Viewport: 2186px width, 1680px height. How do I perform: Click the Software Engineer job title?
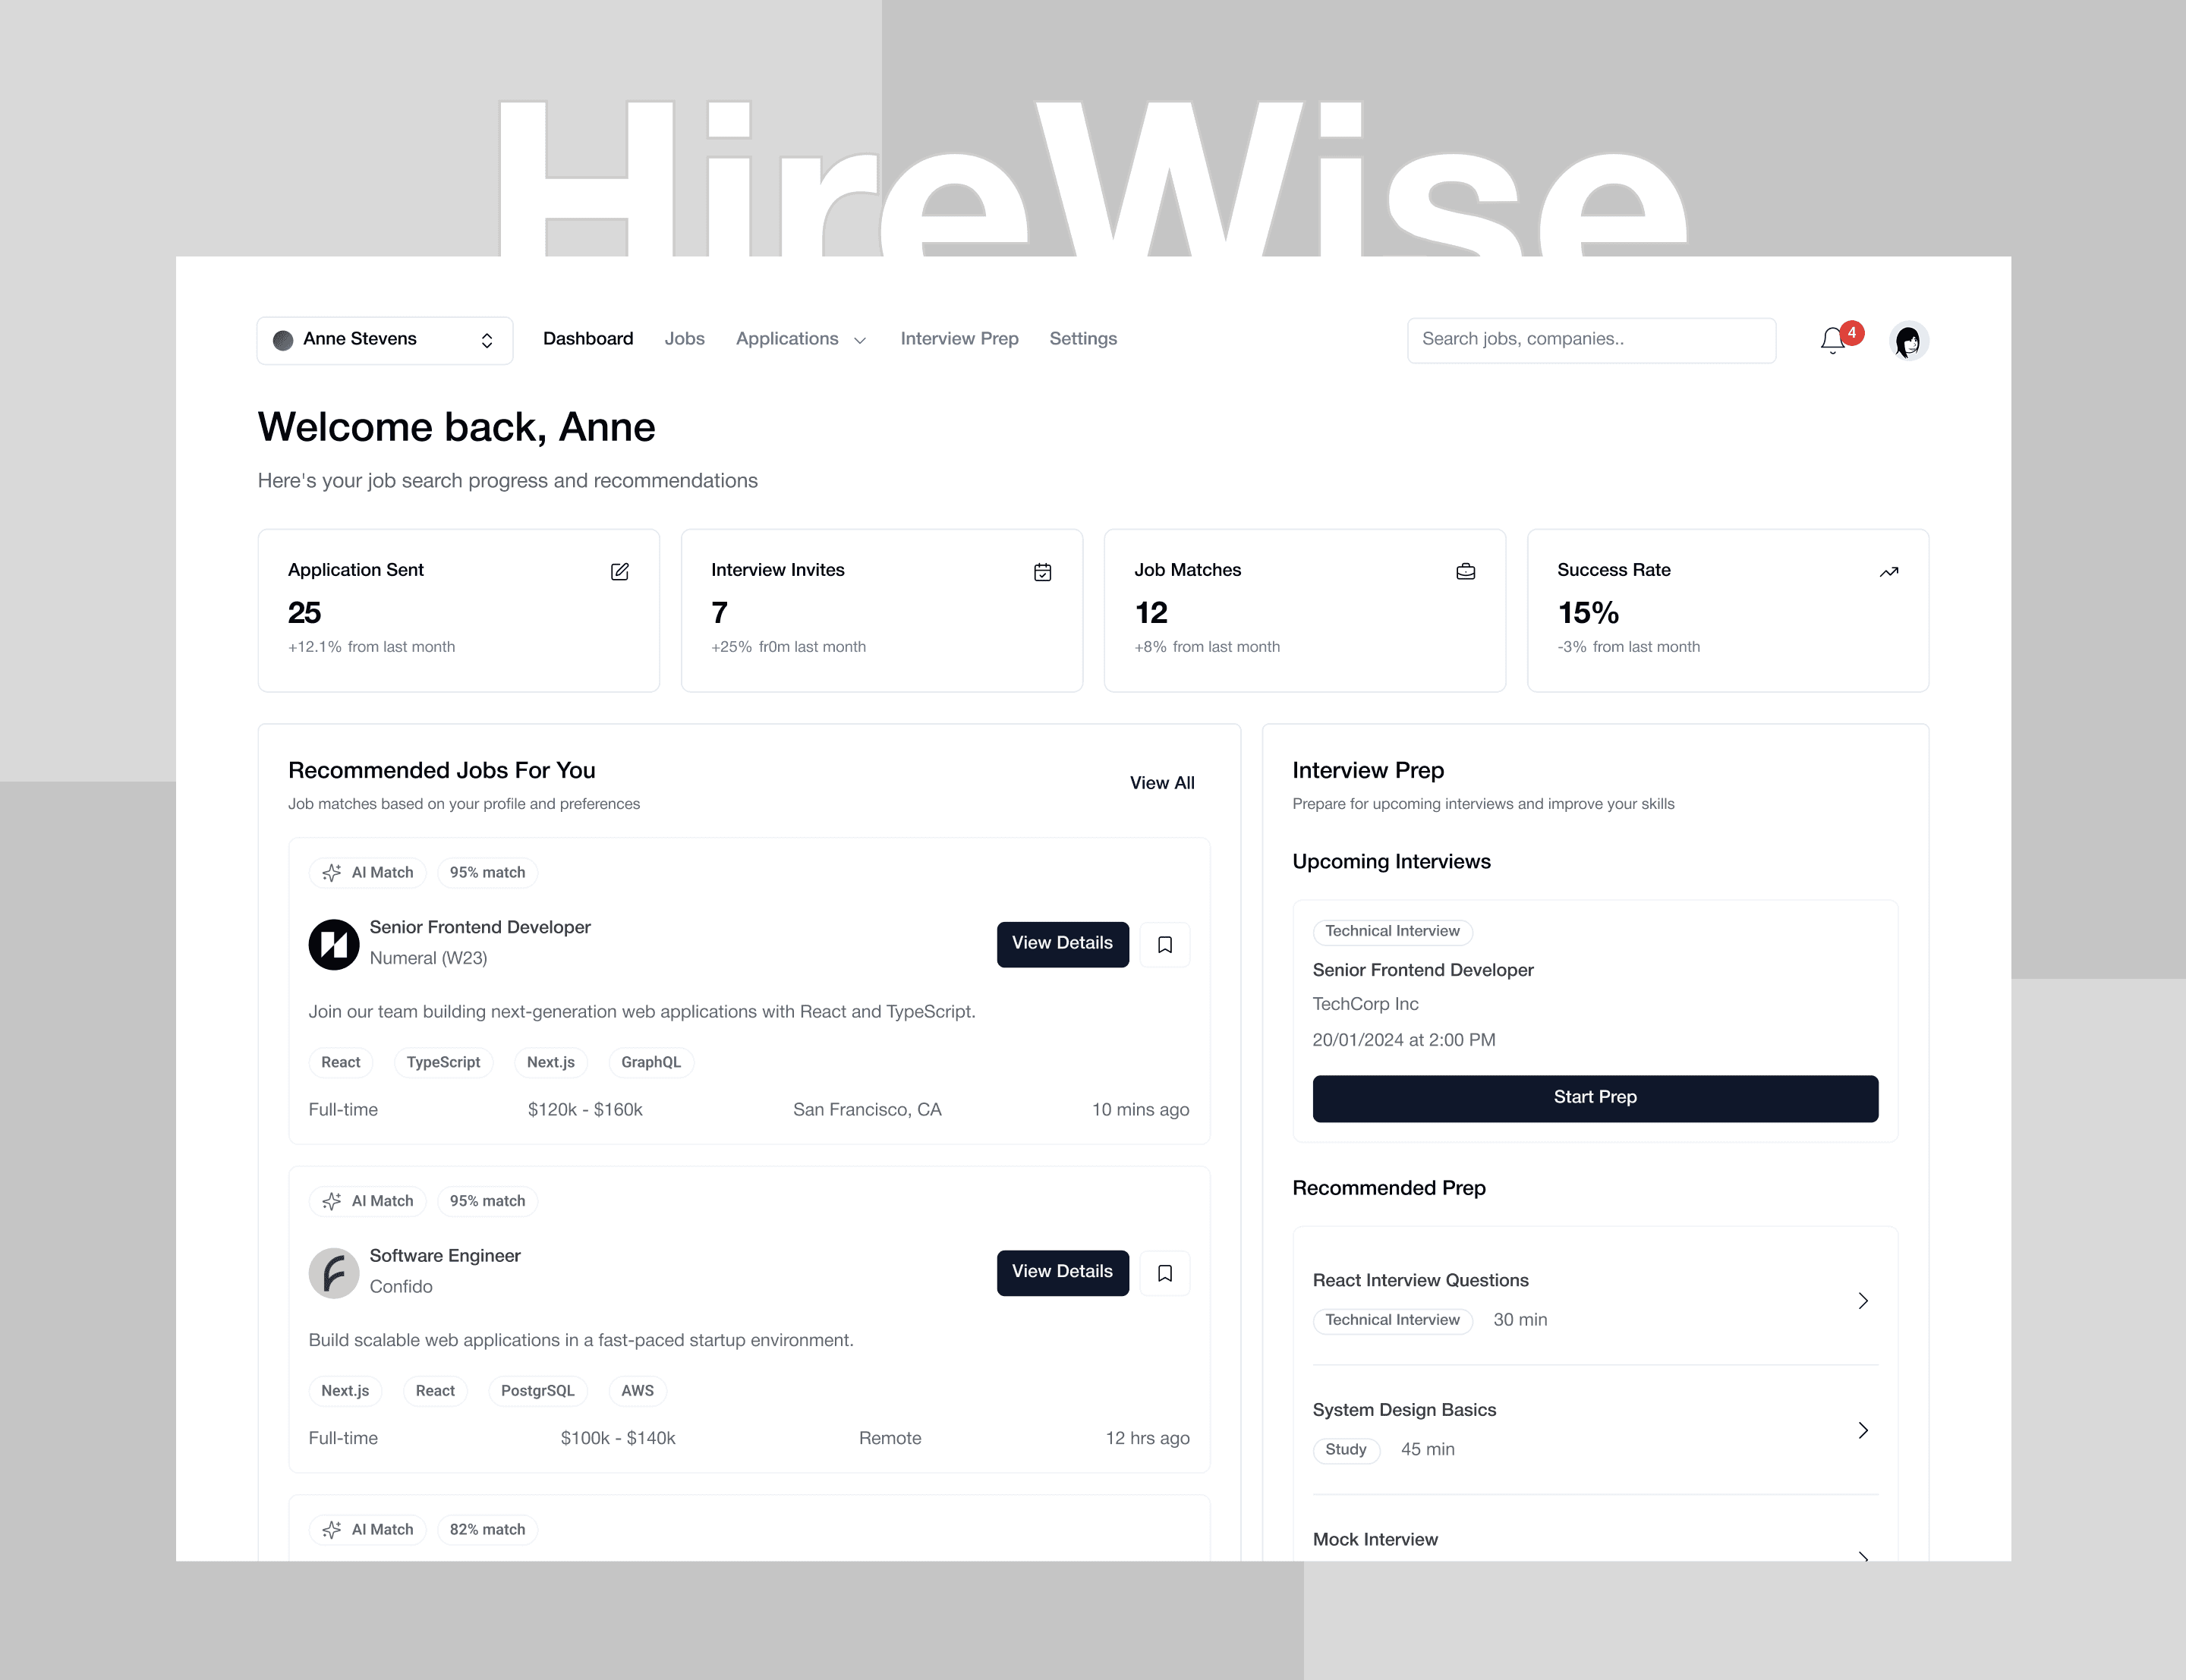(445, 1256)
